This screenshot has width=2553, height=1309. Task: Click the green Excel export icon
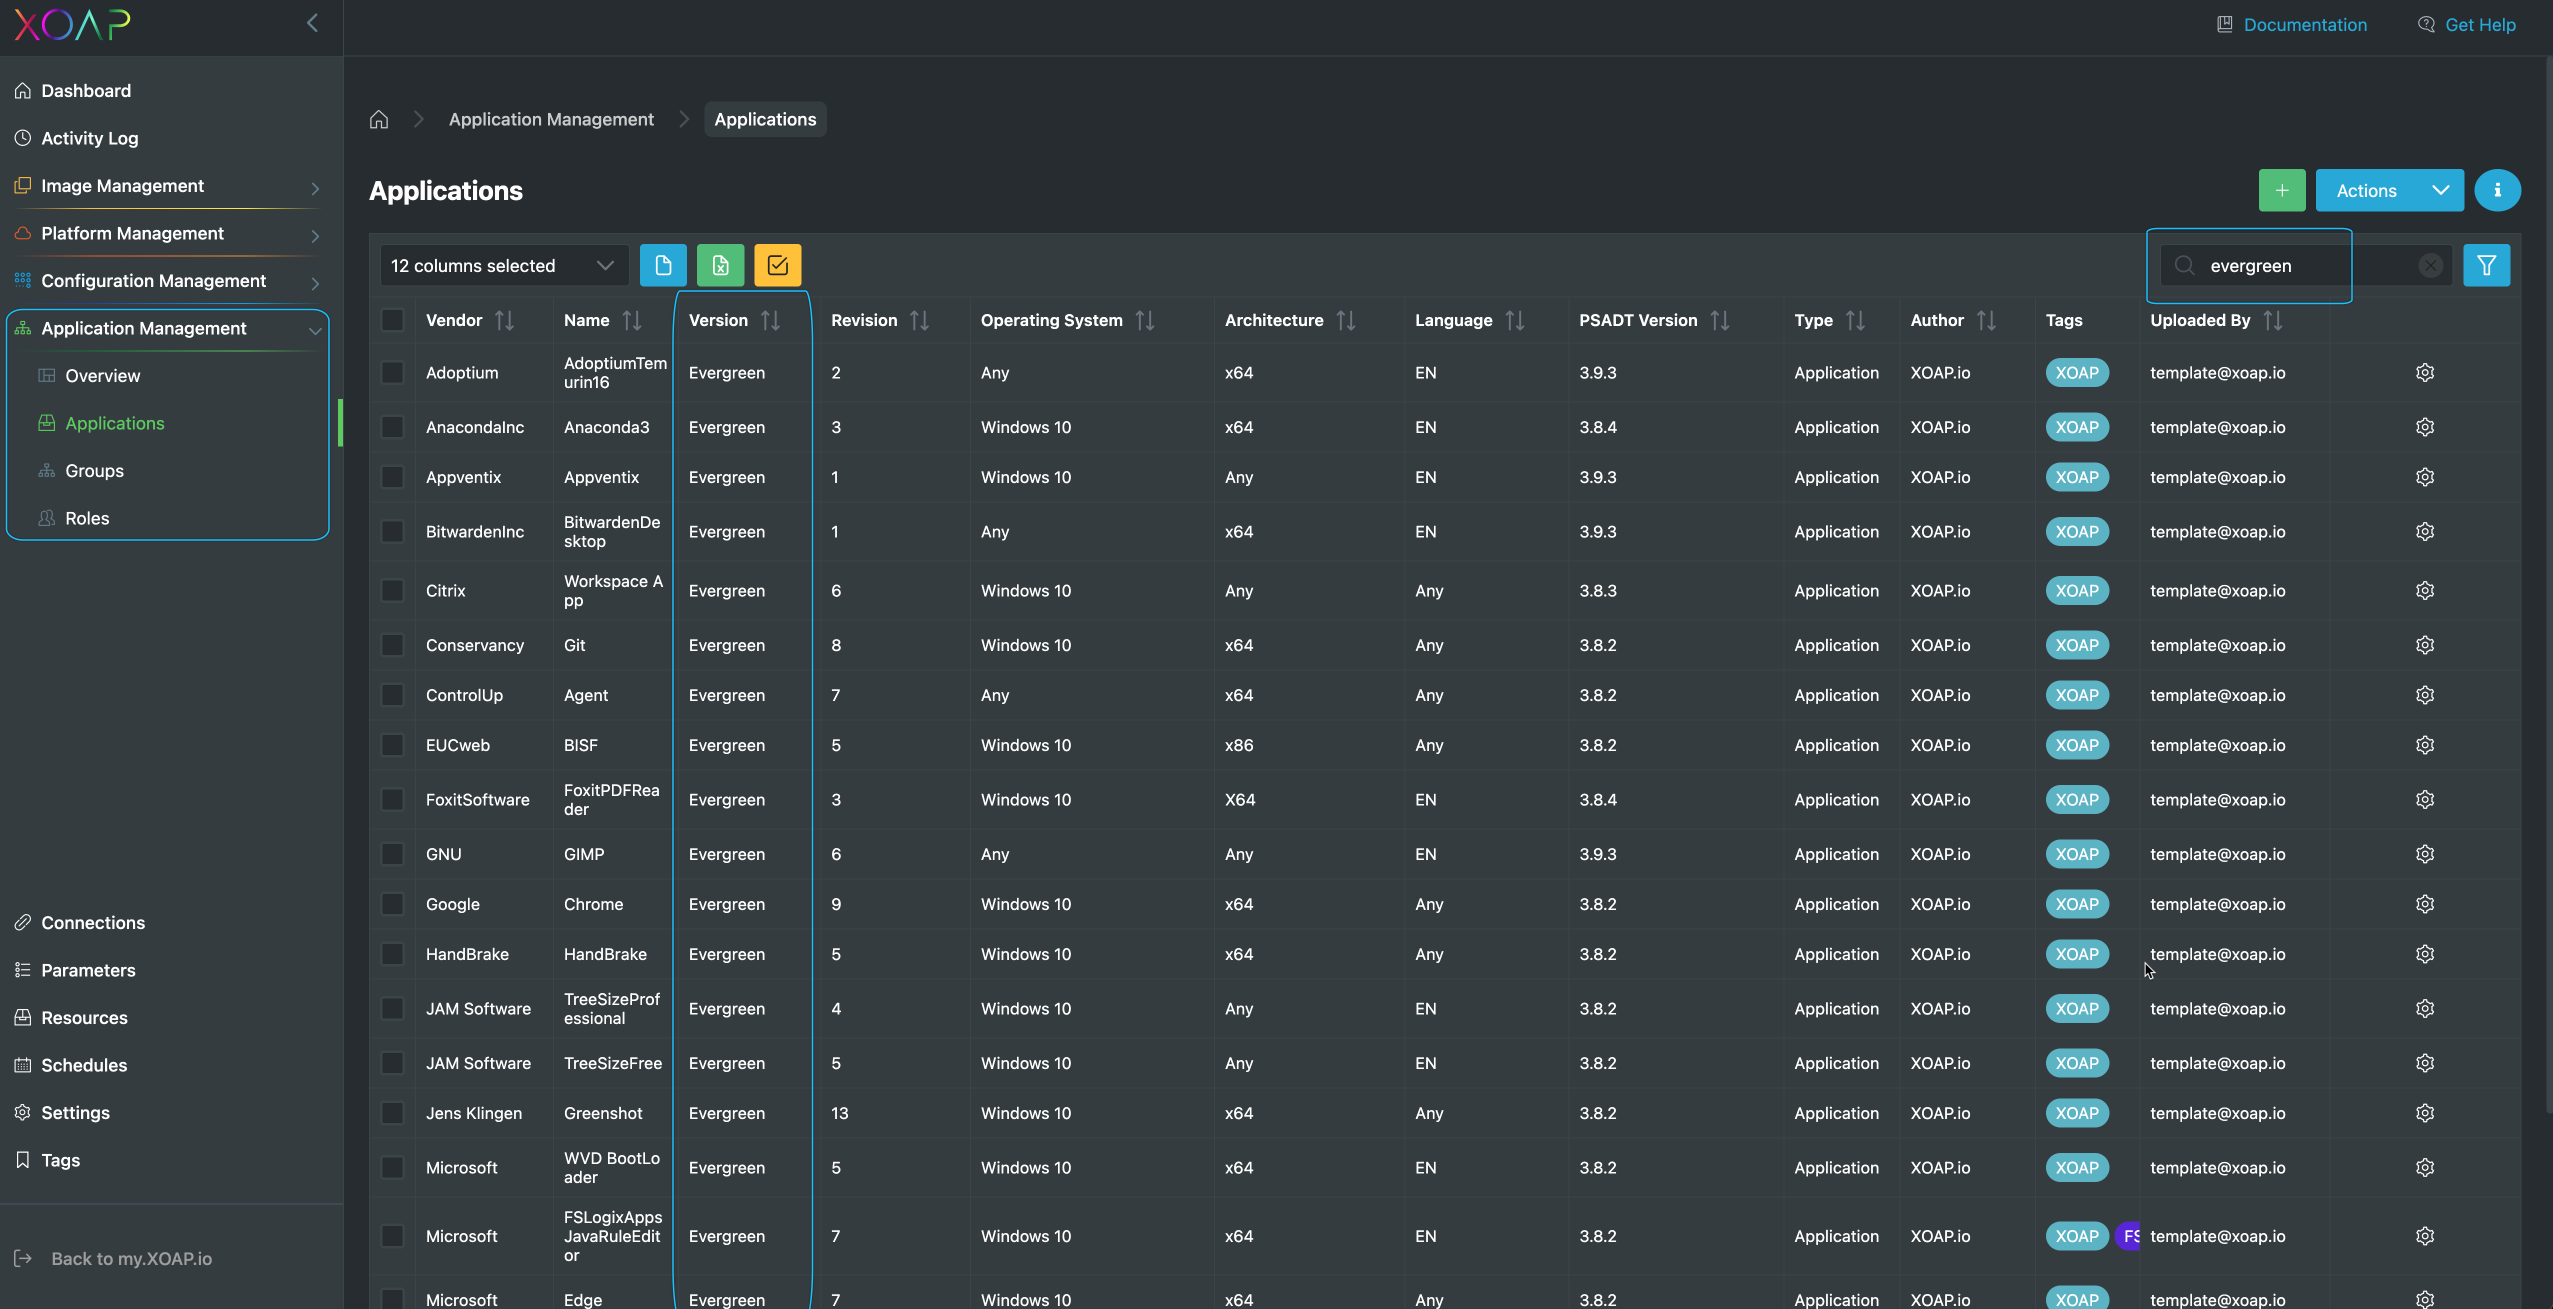coord(720,265)
